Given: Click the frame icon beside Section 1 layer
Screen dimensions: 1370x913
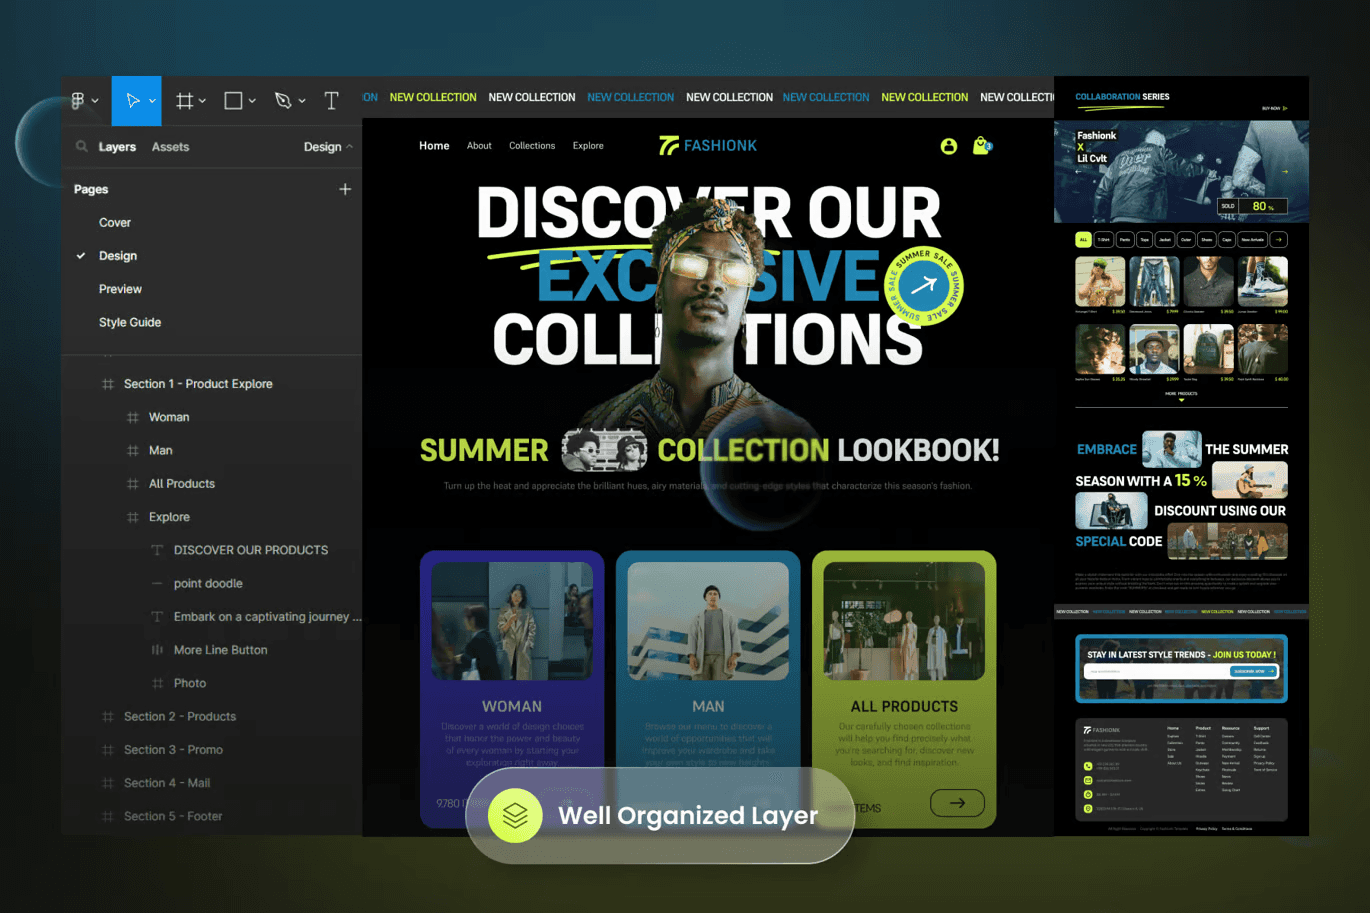Looking at the screenshot, I should [108, 384].
